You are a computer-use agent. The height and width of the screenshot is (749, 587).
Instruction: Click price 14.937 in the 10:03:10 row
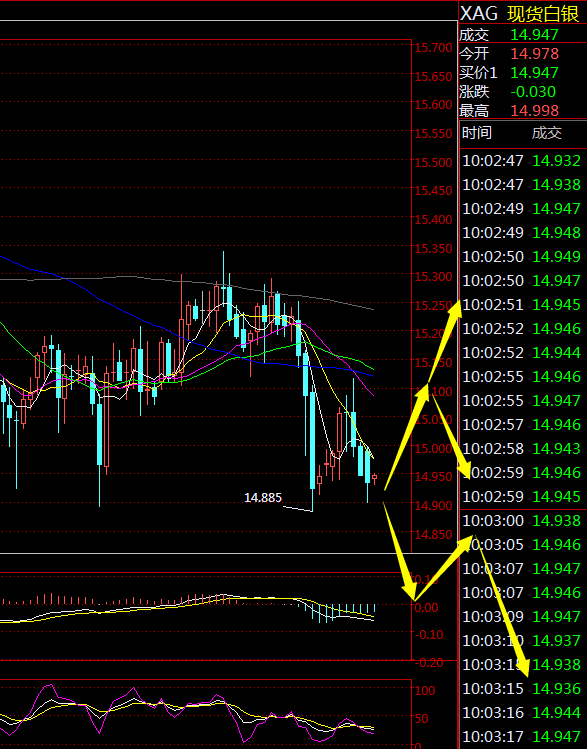(556, 641)
